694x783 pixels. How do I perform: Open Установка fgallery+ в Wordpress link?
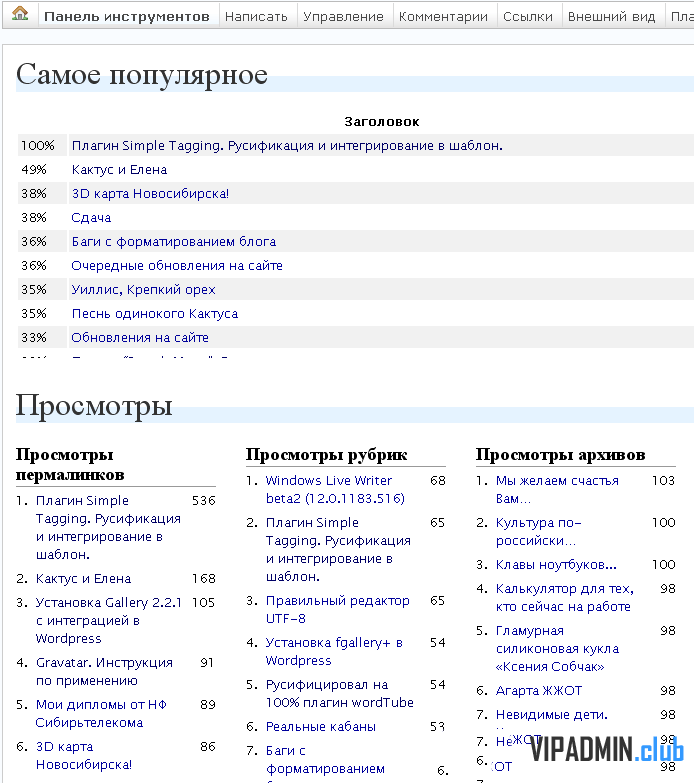pyautogui.click(x=334, y=652)
